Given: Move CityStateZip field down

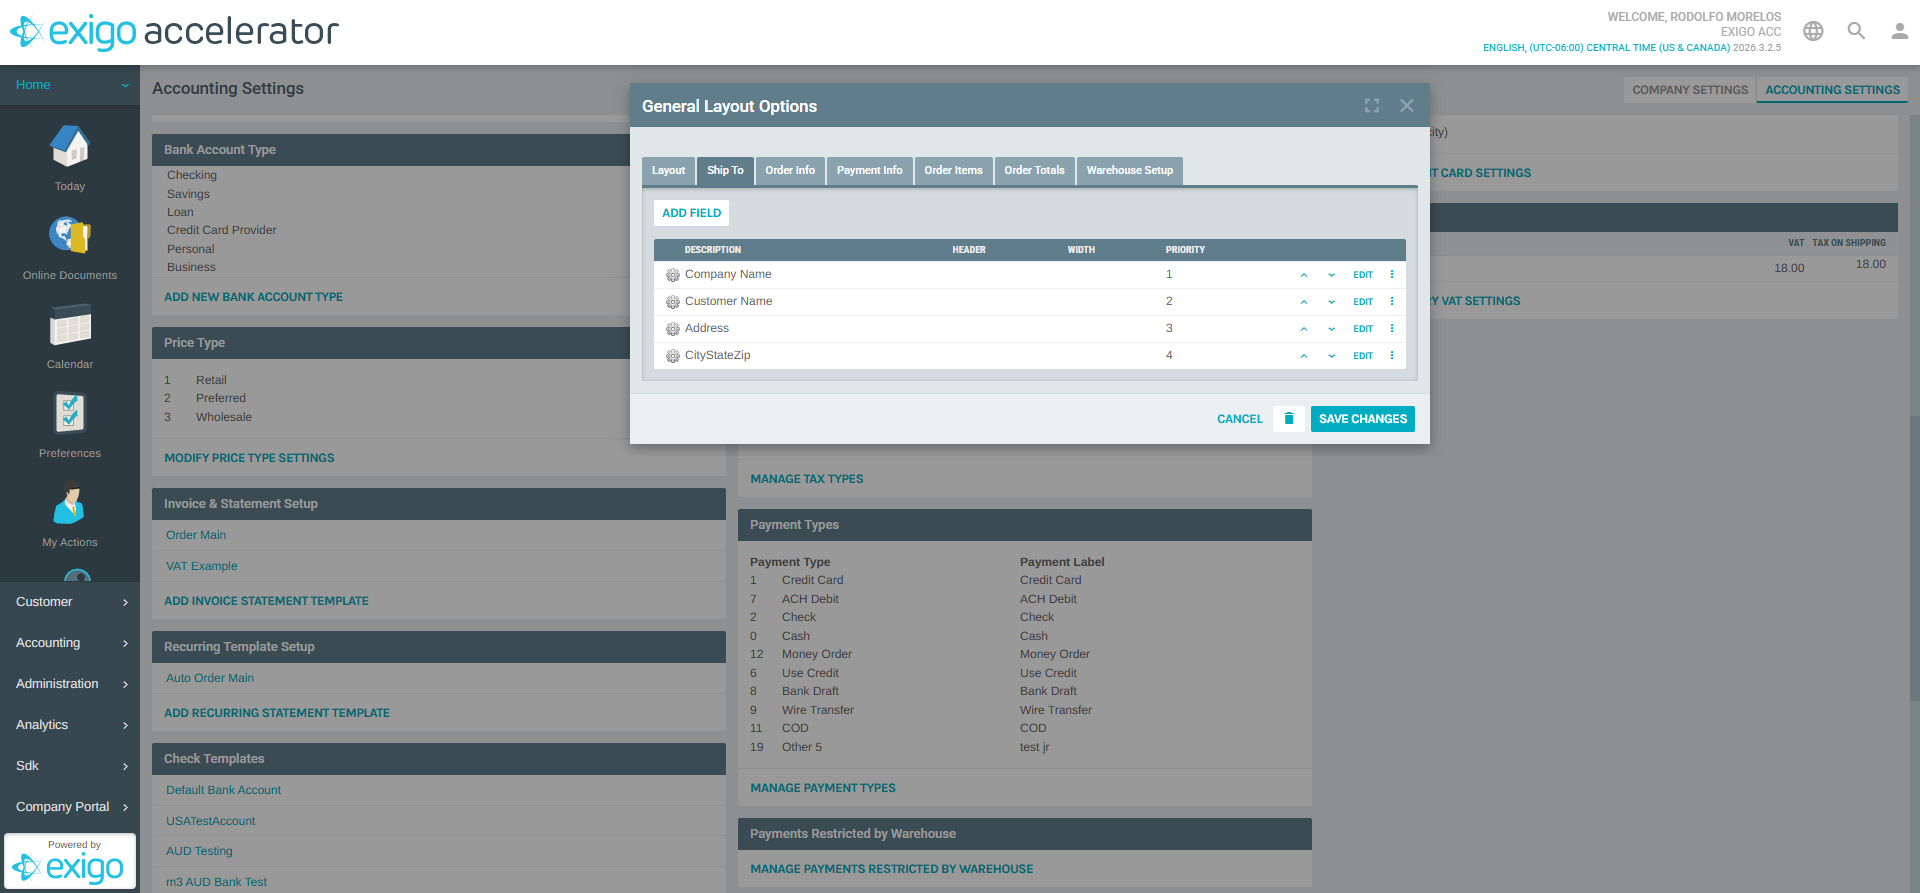Looking at the screenshot, I should point(1331,356).
